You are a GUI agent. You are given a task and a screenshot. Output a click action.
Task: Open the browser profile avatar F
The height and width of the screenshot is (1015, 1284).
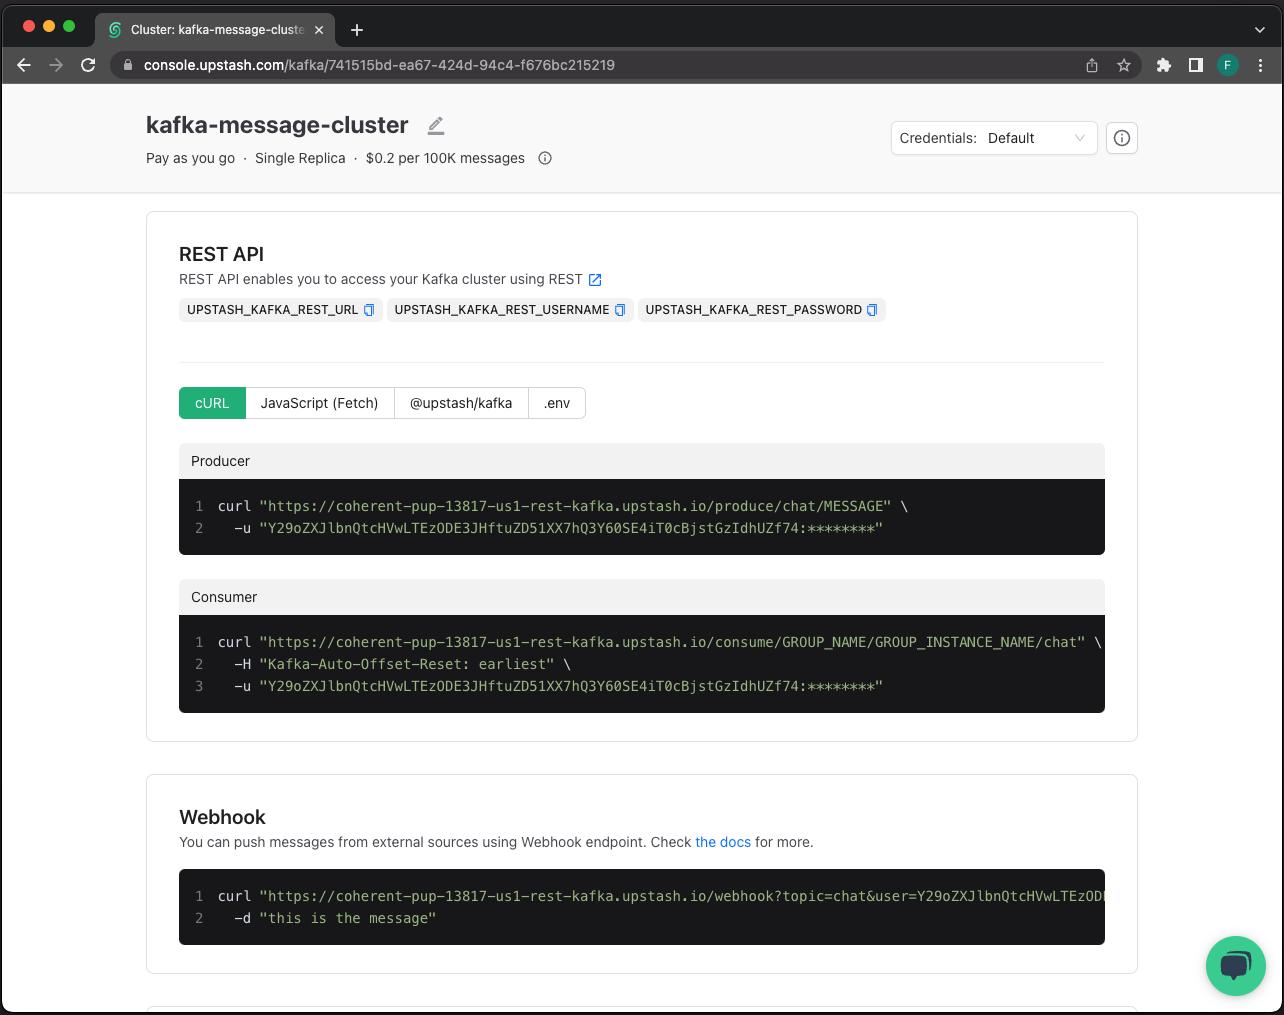(x=1228, y=64)
